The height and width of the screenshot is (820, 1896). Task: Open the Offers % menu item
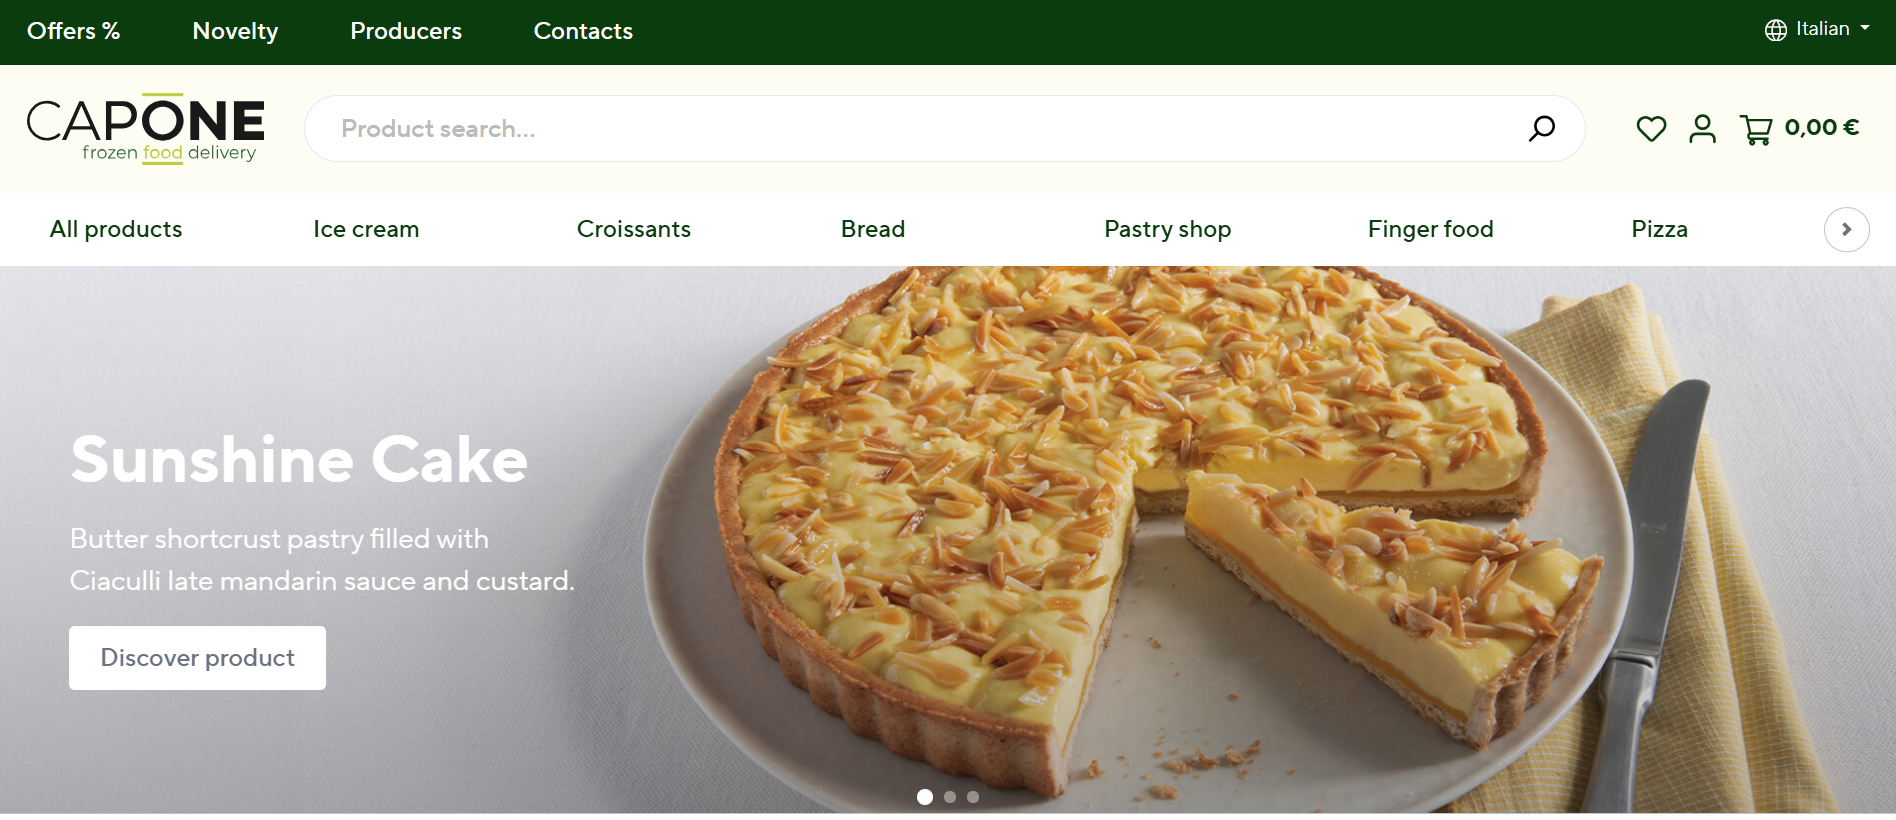(x=74, y=31)
